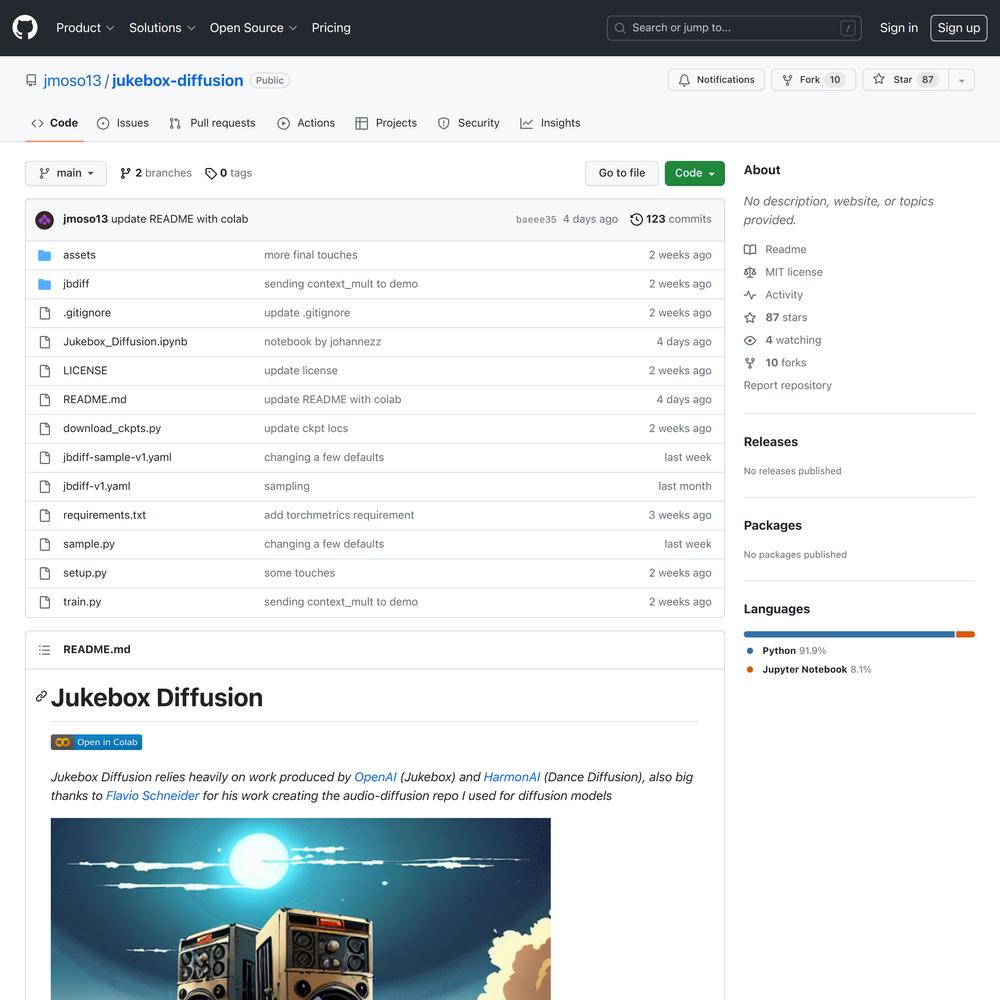This screenshot has width=1000, height=1000.
Task: Open the HarmonAI link in README
Action: [x=511, y=777]
